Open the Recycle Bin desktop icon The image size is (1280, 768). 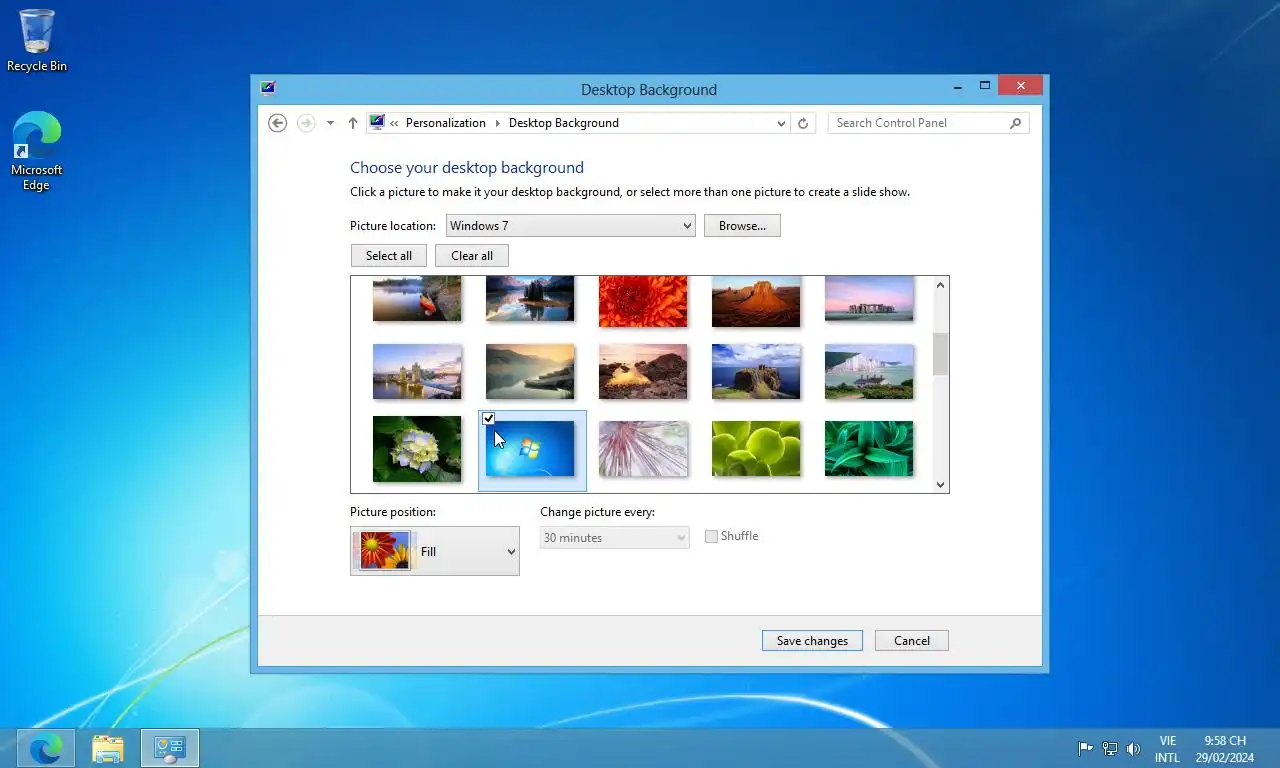(x=37, y=40)
